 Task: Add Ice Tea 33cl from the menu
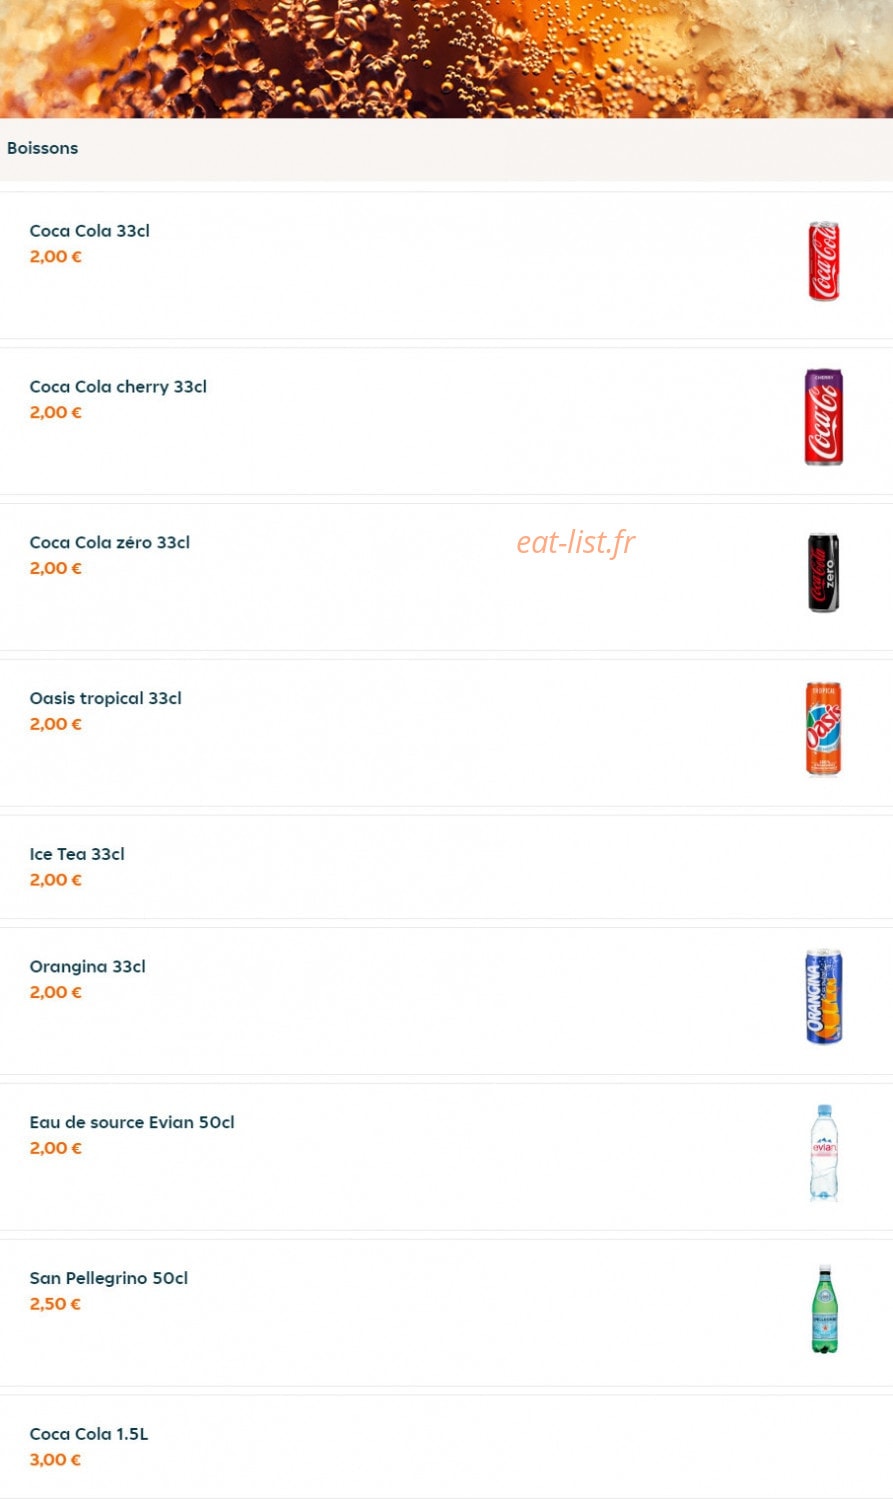pyautogui.click(x=77, y=855)
